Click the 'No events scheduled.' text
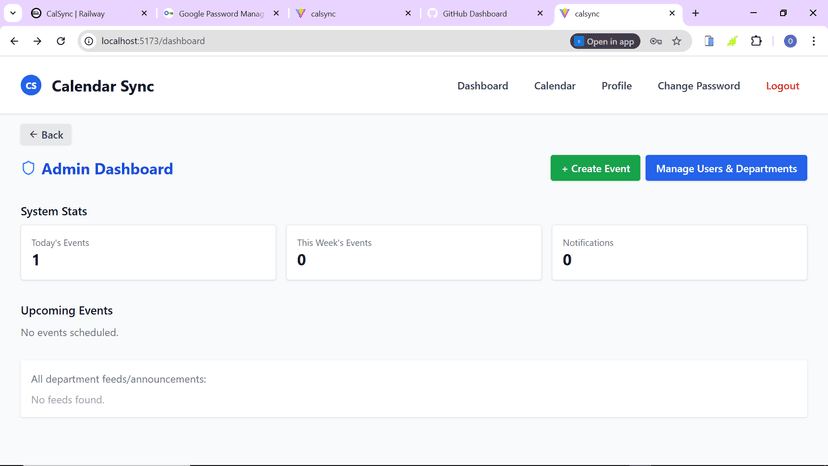The image size is (828, 466). point(70,332)
